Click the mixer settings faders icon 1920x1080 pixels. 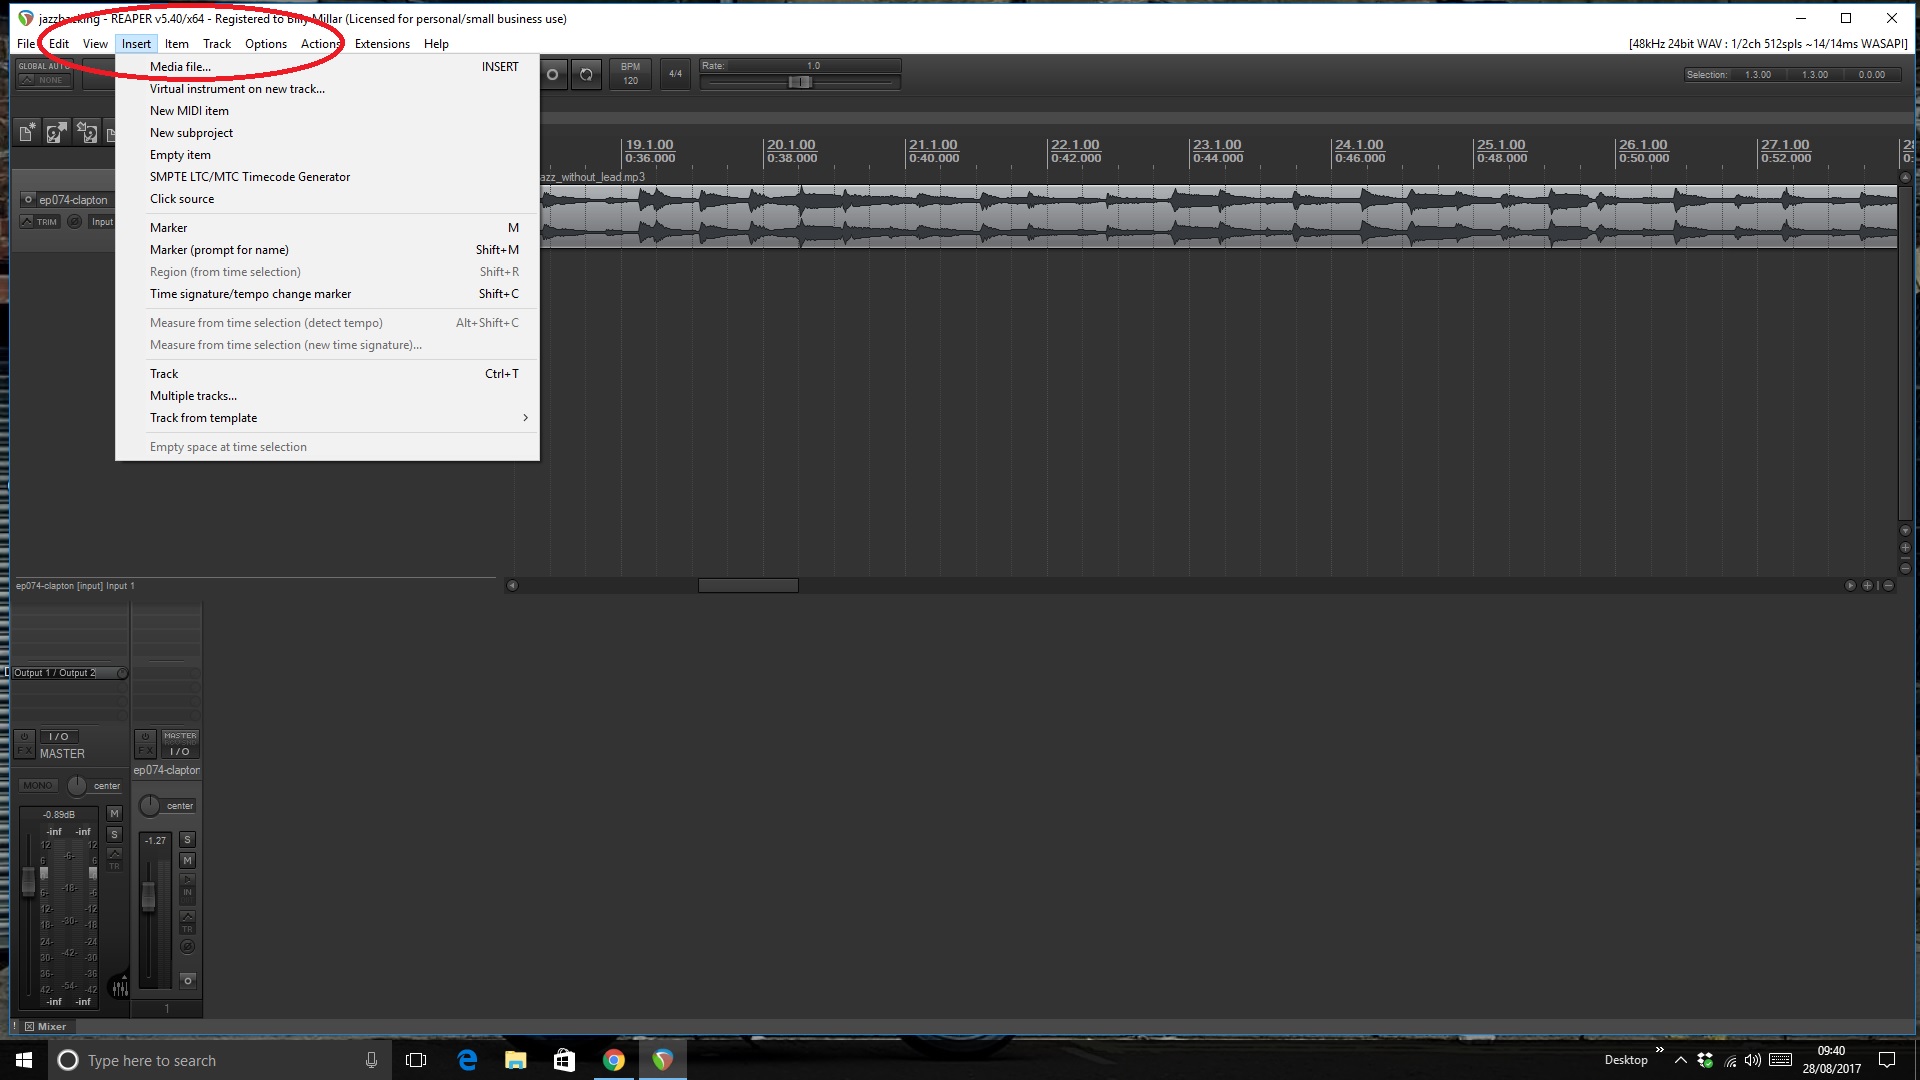point(119,988)
